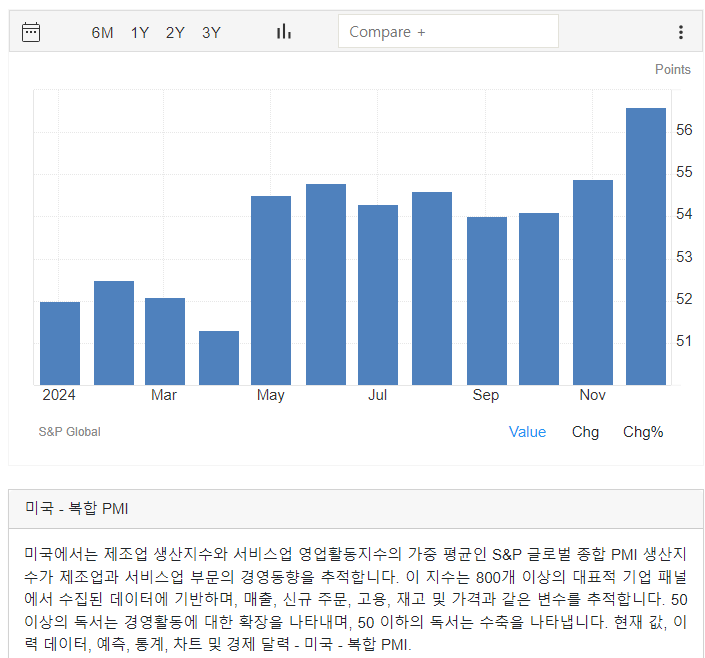Click the bar above May label
The height and width of the screenshot is (658, 705).
[271, 291]
